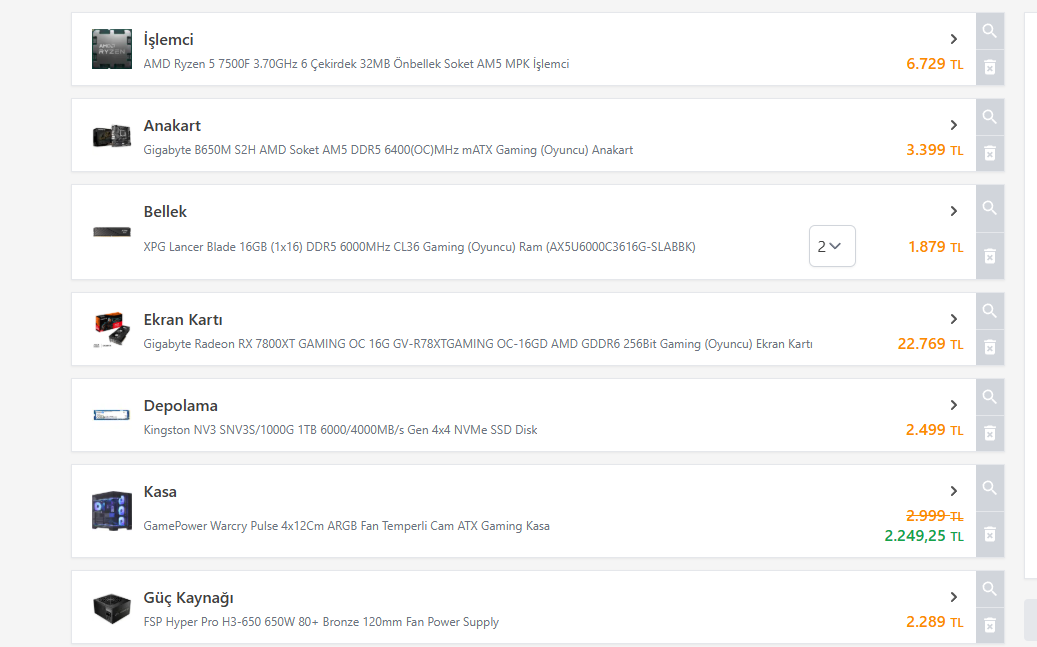The width and height of the screenshot is (1037, 647).
Task: Click the search icon in Depolama row
Action: tap(989, 397)
